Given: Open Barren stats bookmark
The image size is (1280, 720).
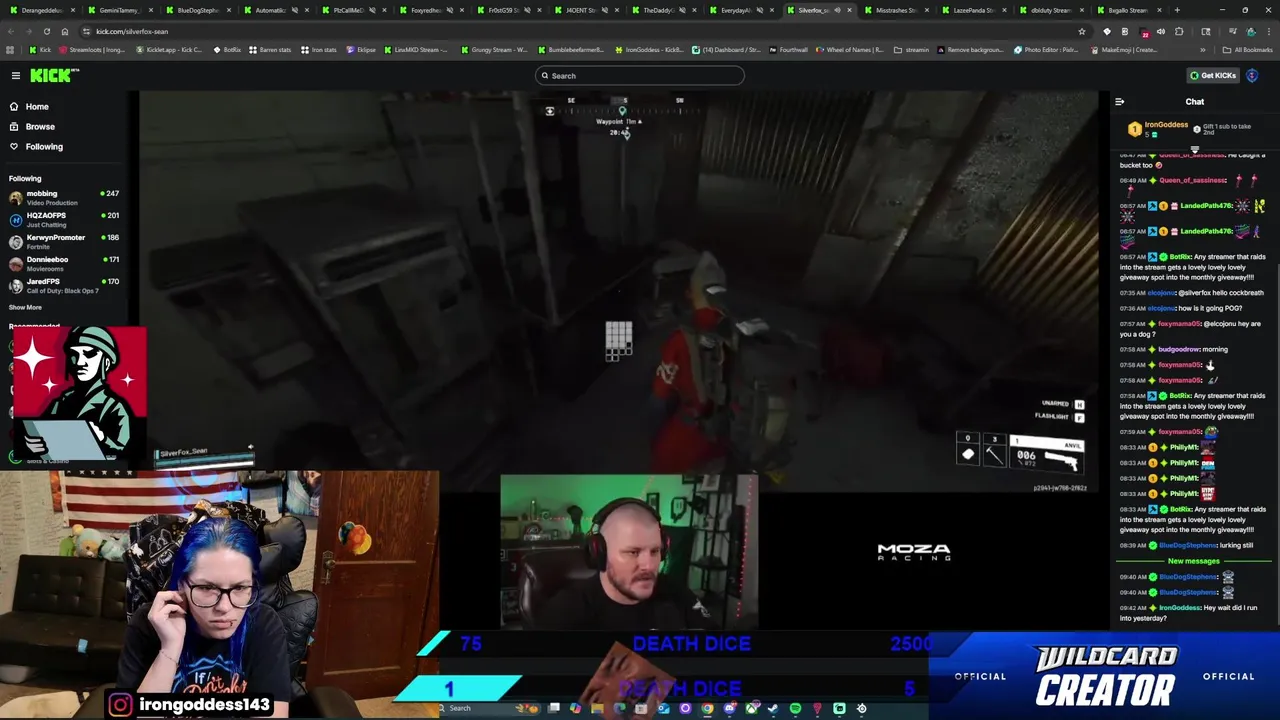Looking at the screenshot, I should [270, 50].
